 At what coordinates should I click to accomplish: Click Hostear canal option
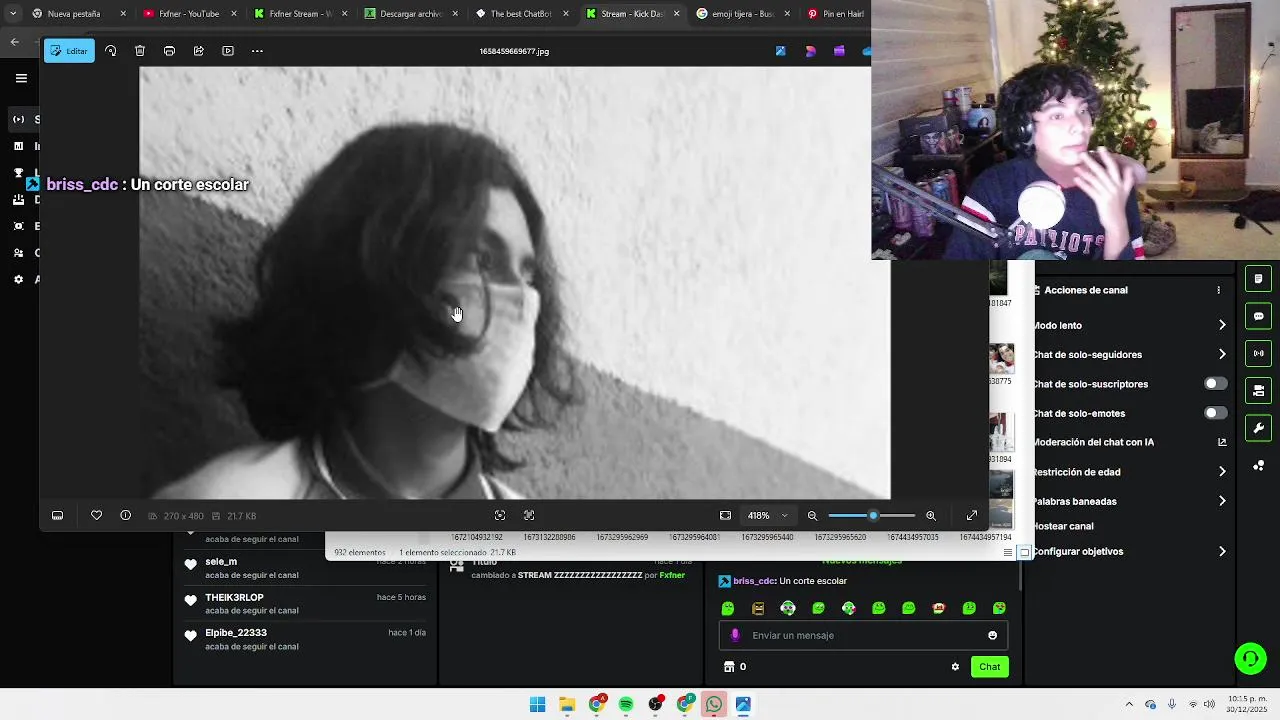[1064, 526]
